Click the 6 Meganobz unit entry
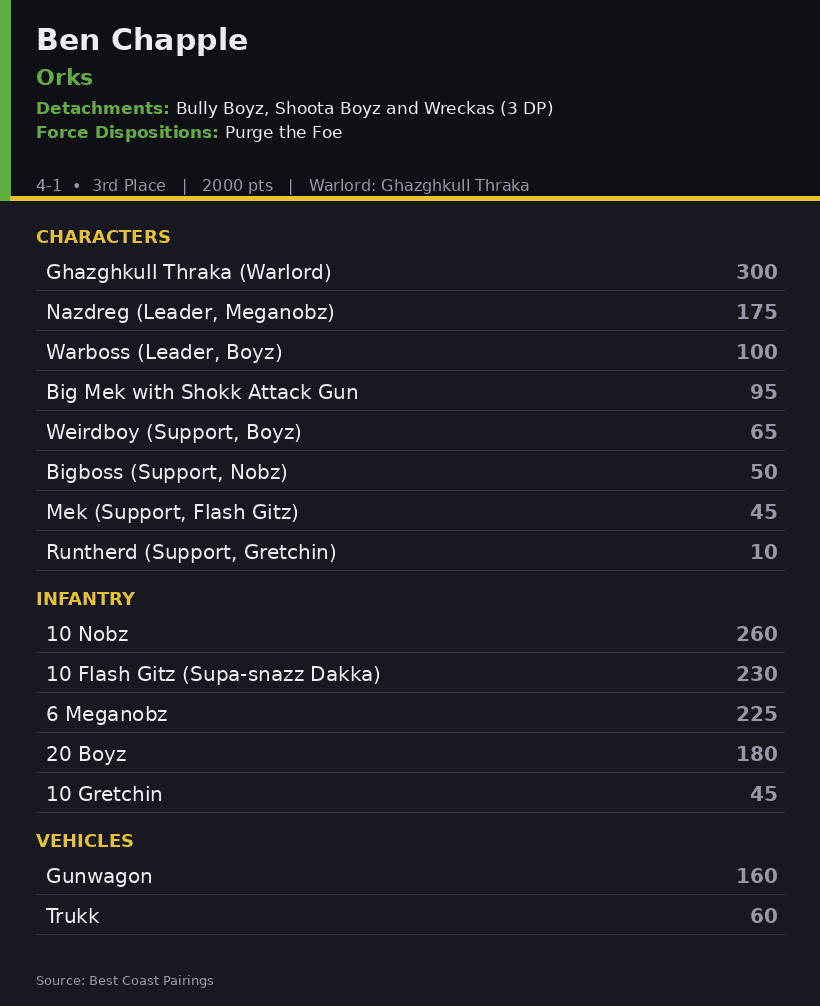Screen dimensions: 820x1006 (x=411, y=713)
